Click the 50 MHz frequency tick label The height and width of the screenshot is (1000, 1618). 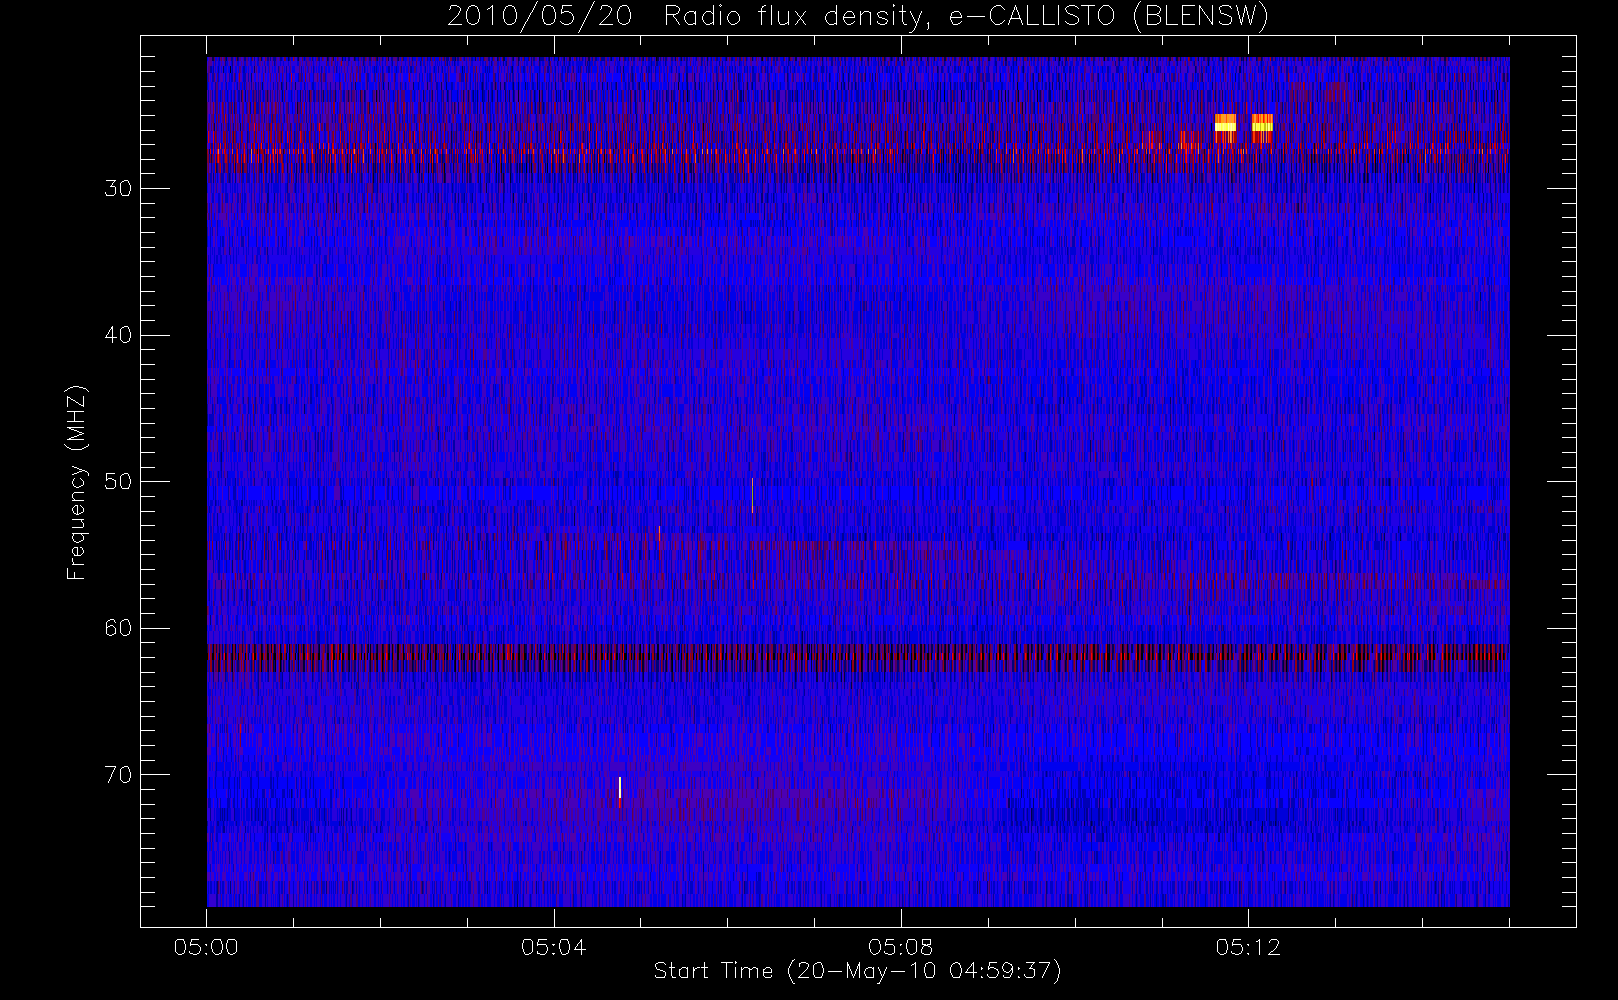click(118, 482)
